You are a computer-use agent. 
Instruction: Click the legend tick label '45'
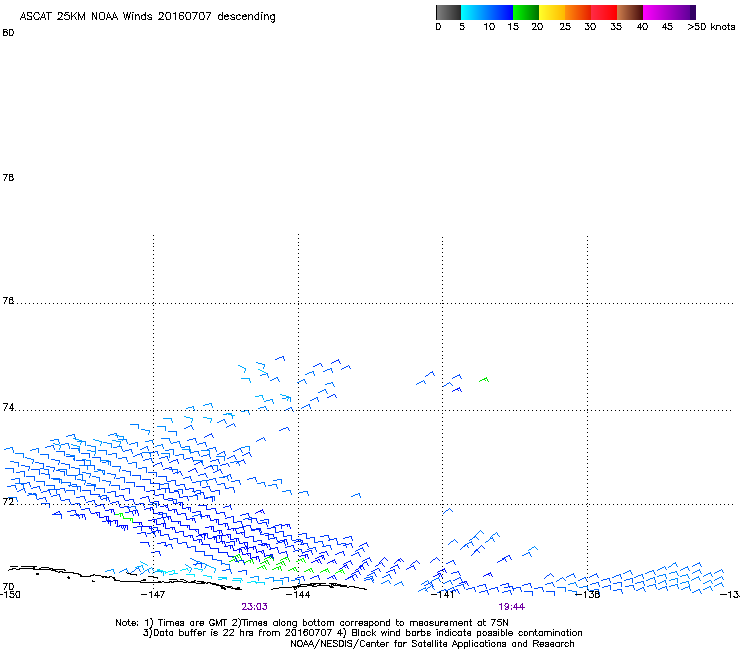pyautogui.click(x=667, y=27)
